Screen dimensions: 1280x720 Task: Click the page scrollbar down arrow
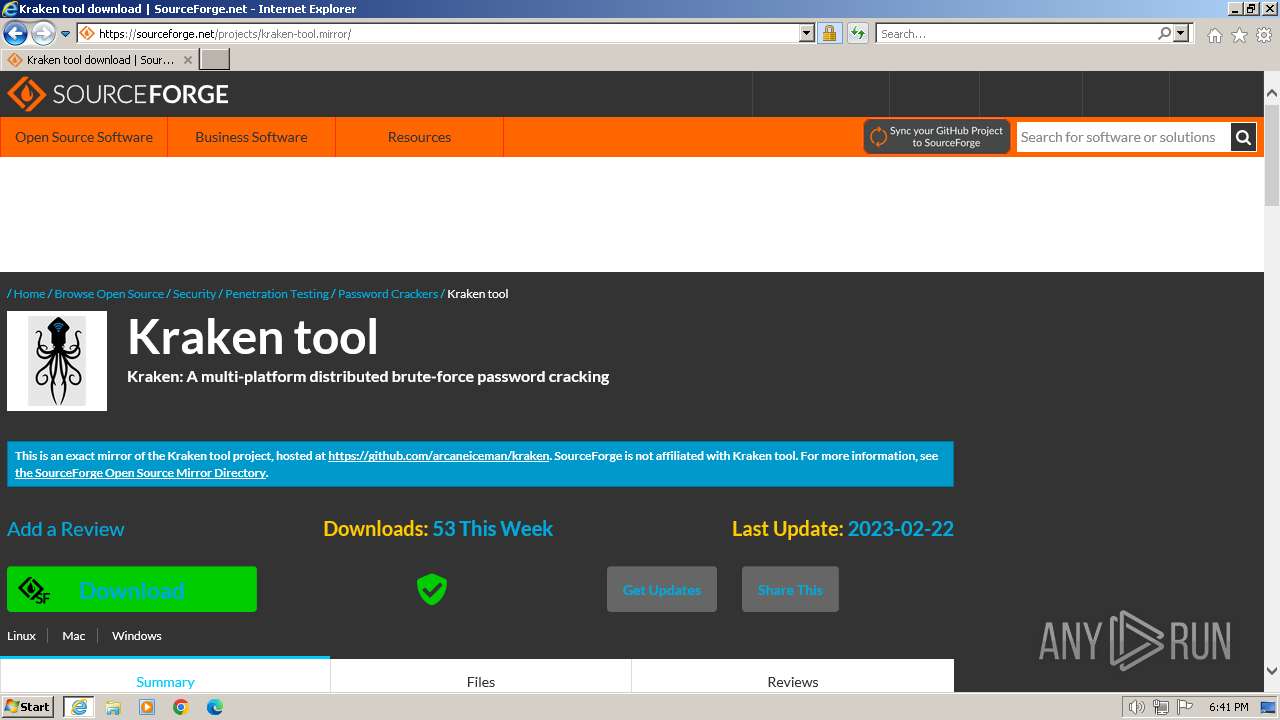click(x=1272, y=671)
